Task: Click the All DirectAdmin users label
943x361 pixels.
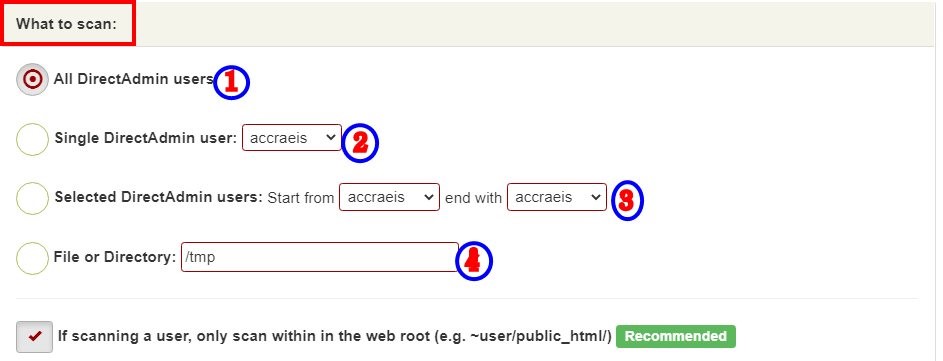Action: click(134, 79)
